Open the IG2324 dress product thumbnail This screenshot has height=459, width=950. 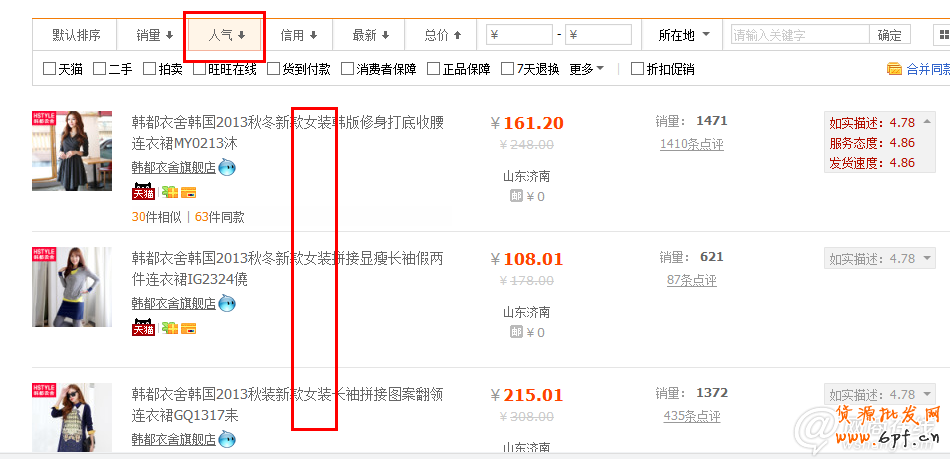[72, 287]
